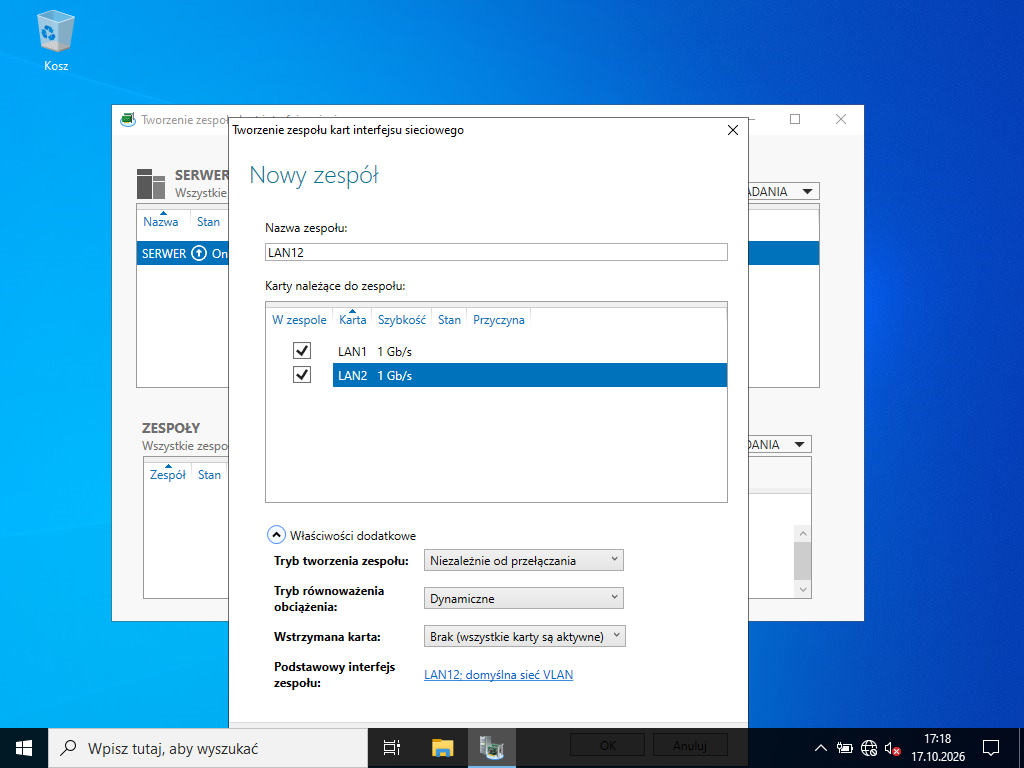The width and height of the screenshot is (1024, 768).
Task: Close the Nowy zespół dialog
Action: point(733,130)
